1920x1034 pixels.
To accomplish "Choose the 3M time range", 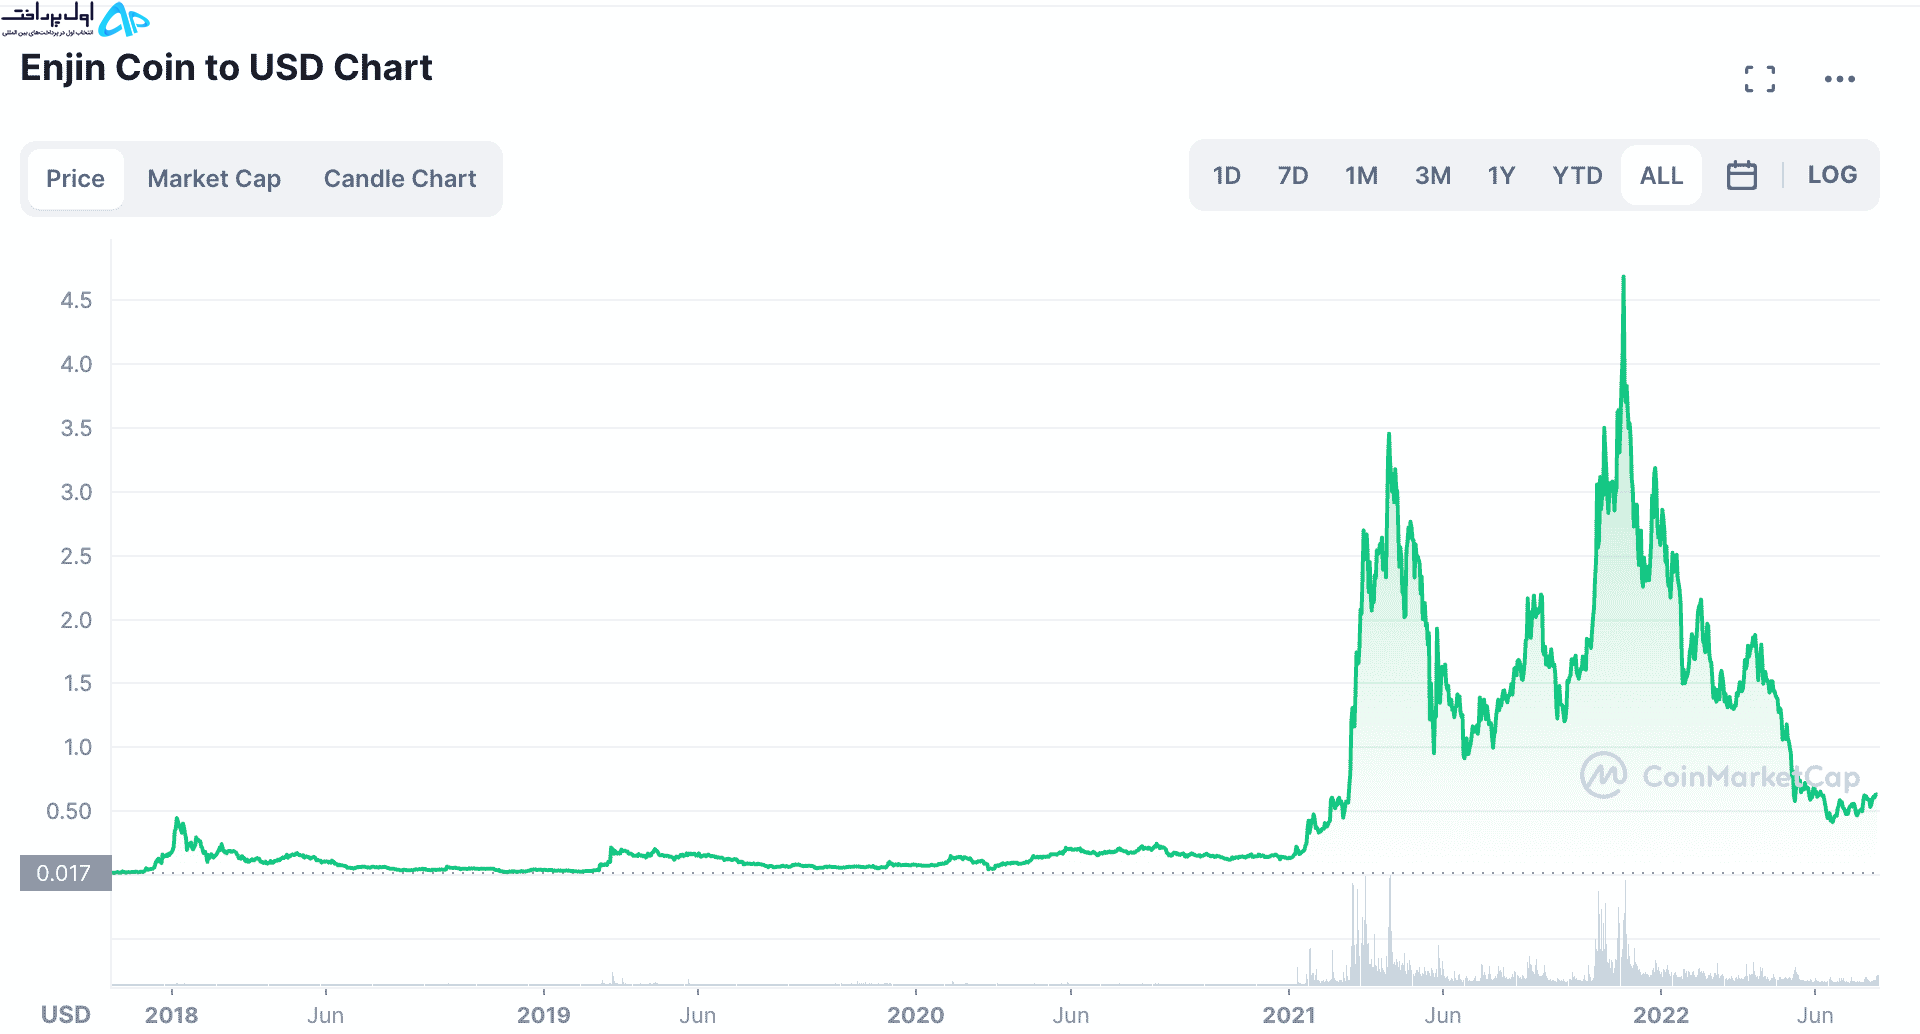I will click(1432, 176).
